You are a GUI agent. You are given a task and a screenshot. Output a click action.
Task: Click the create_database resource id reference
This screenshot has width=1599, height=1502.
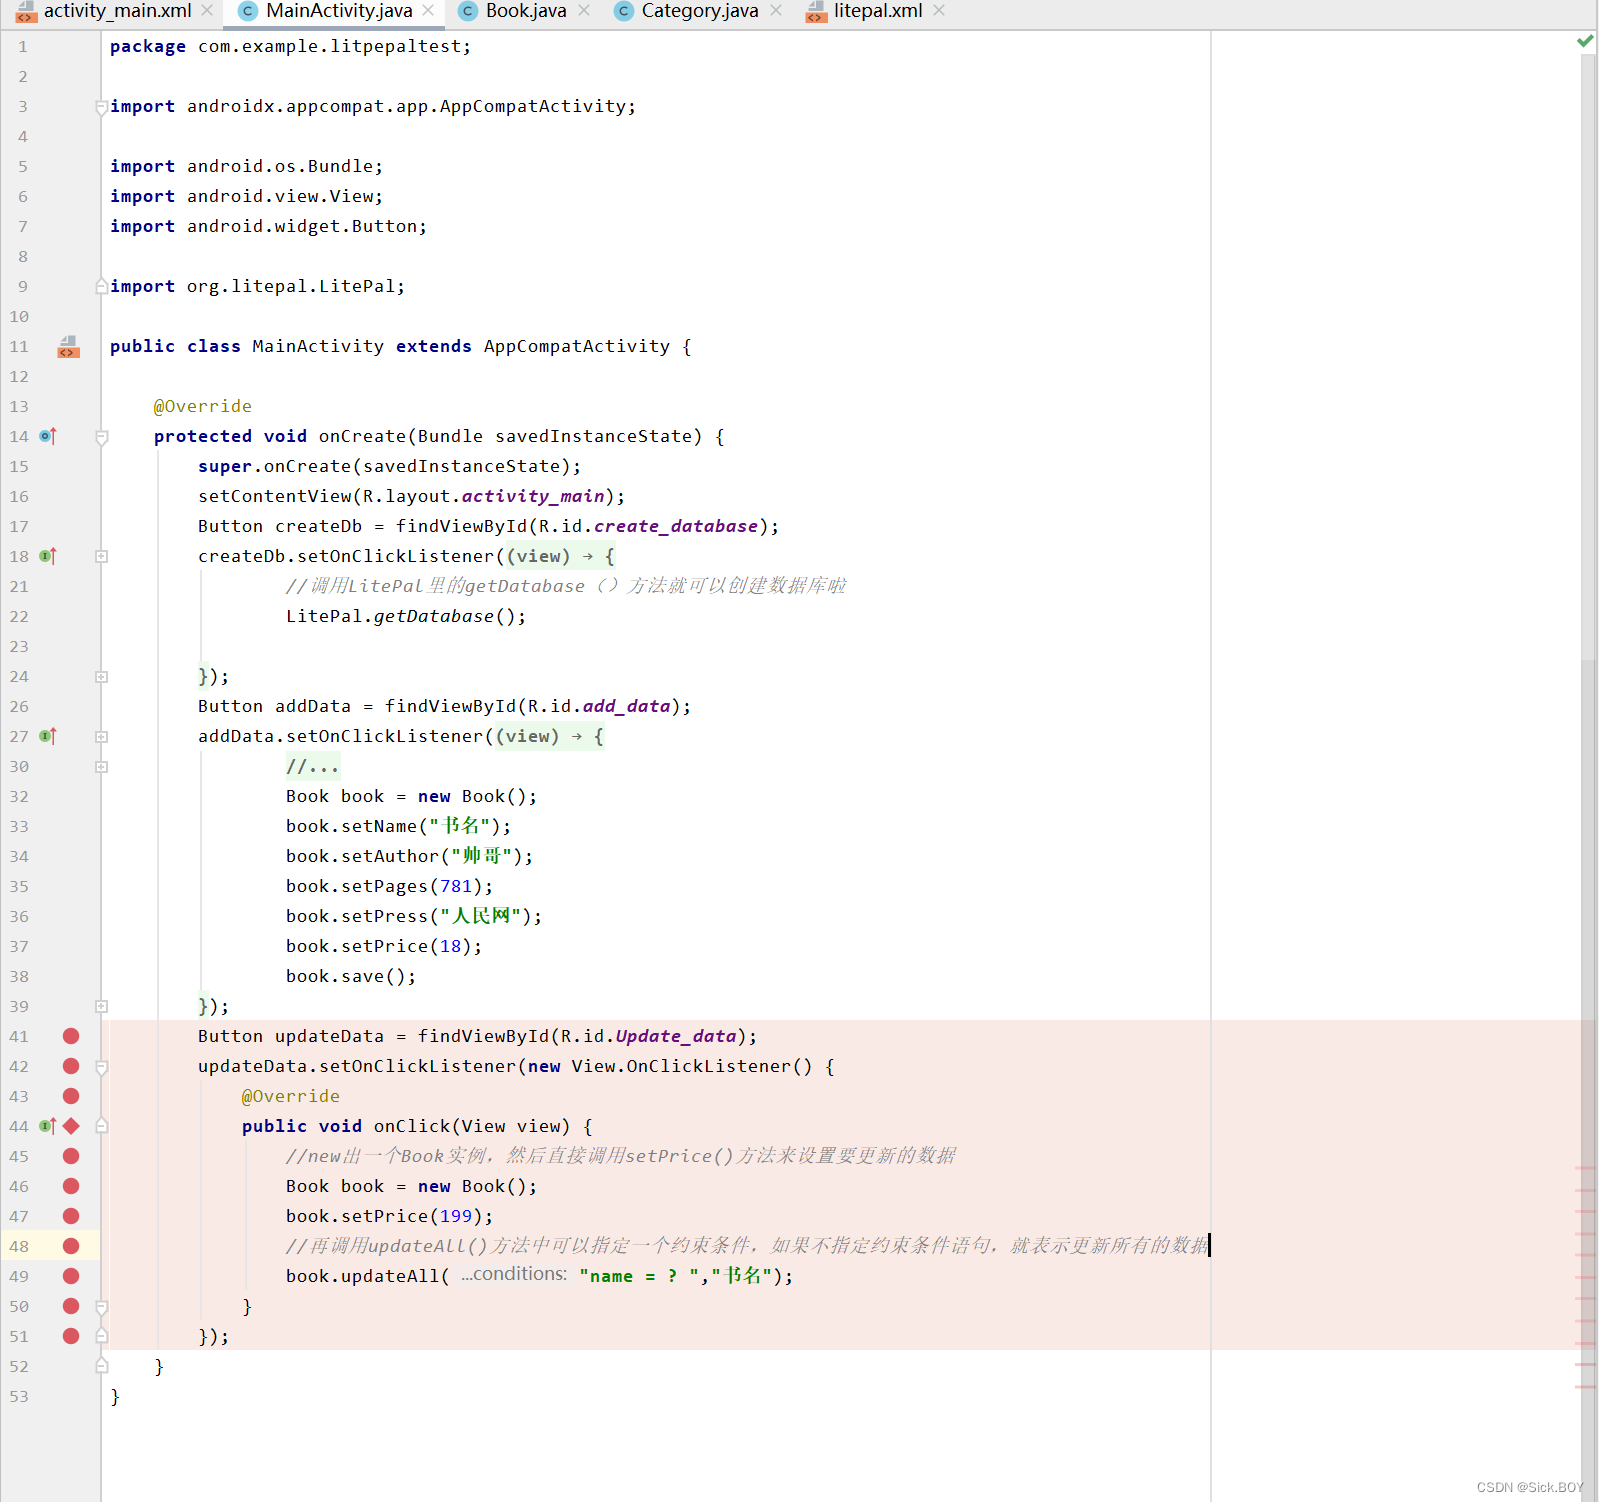[676, 526]
